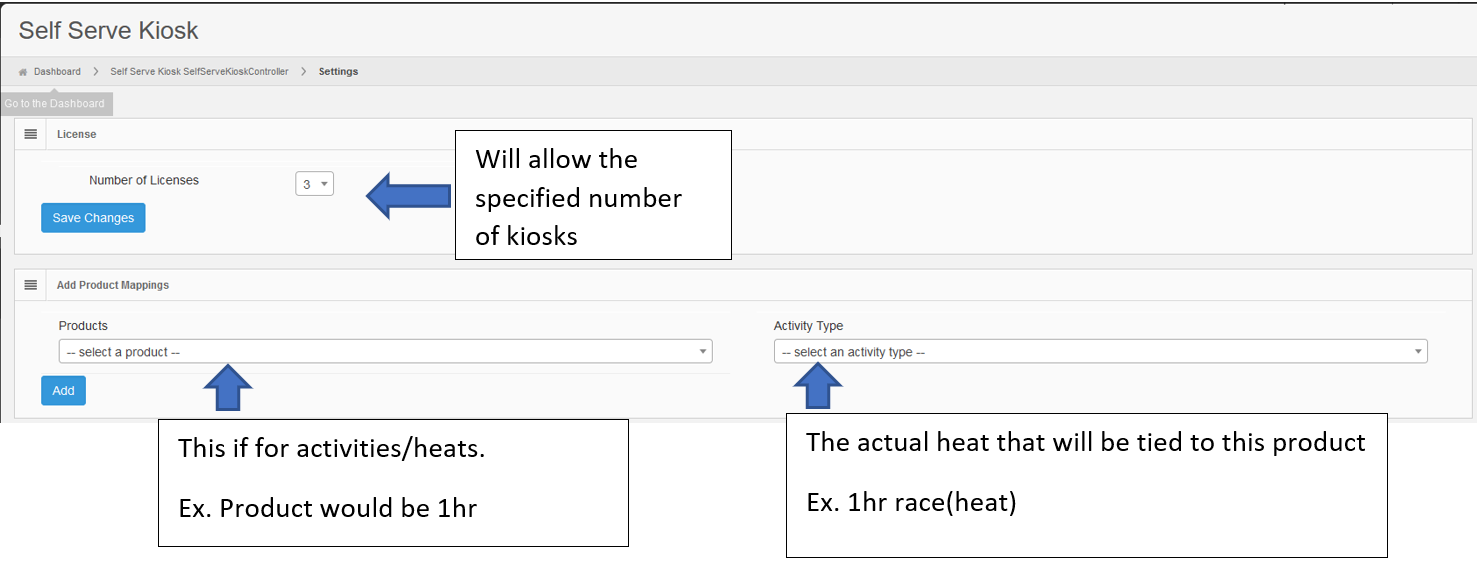Click the Add Product Mappings panel menu icon

coord(31,285)
